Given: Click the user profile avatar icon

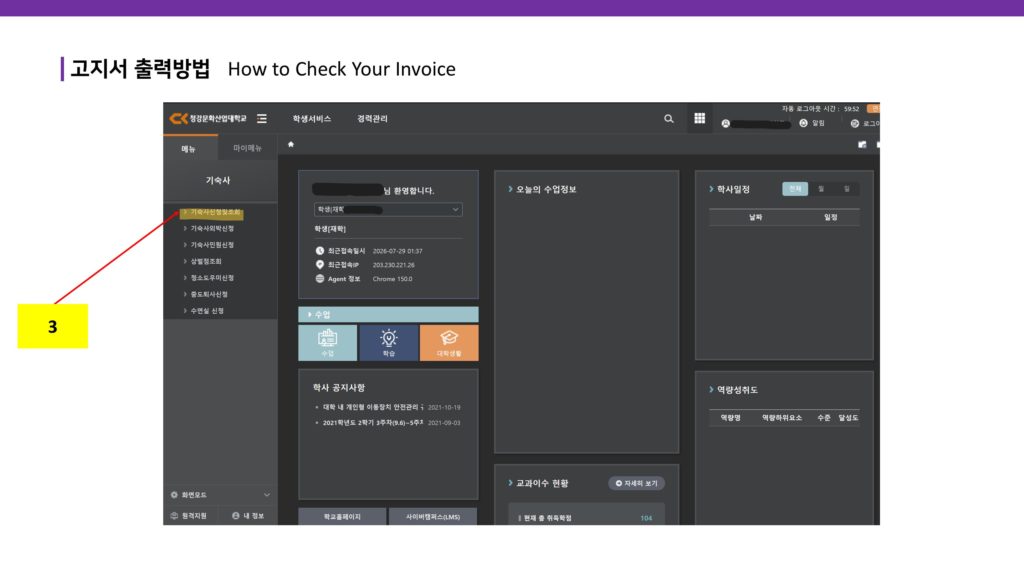Looking at the screenshot, I should 726,123.
